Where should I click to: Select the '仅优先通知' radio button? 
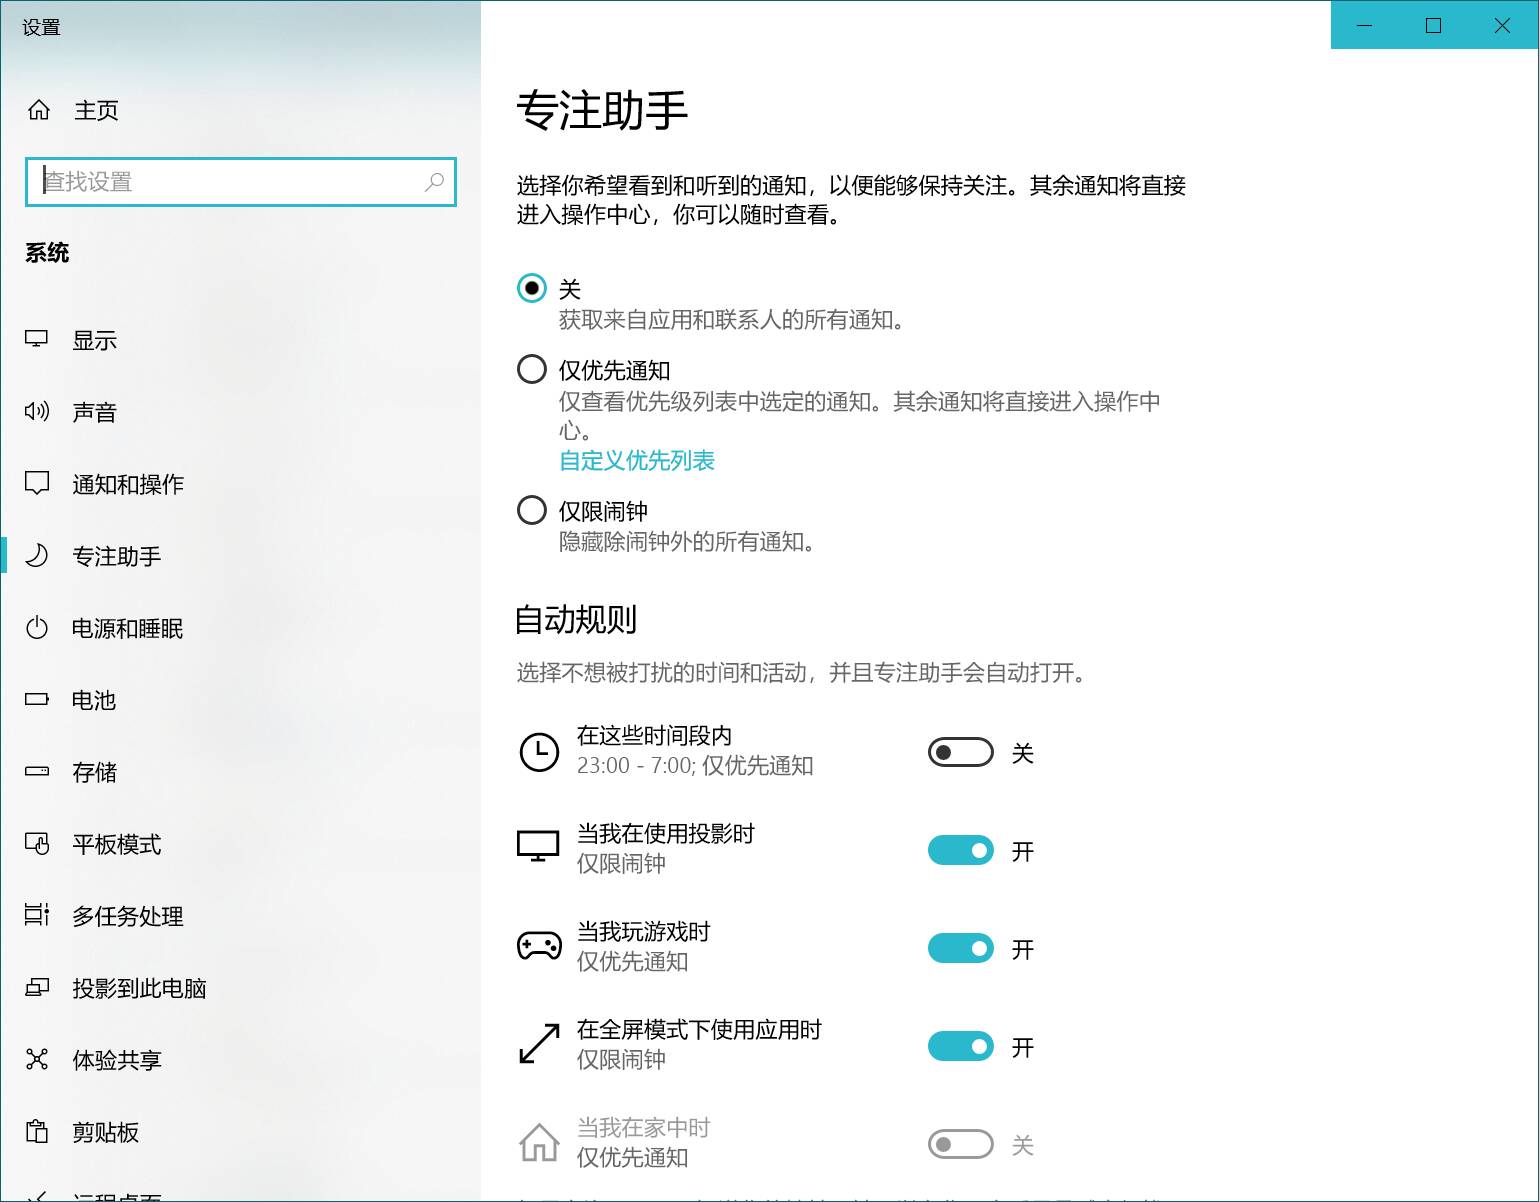(x=532, y=370)
